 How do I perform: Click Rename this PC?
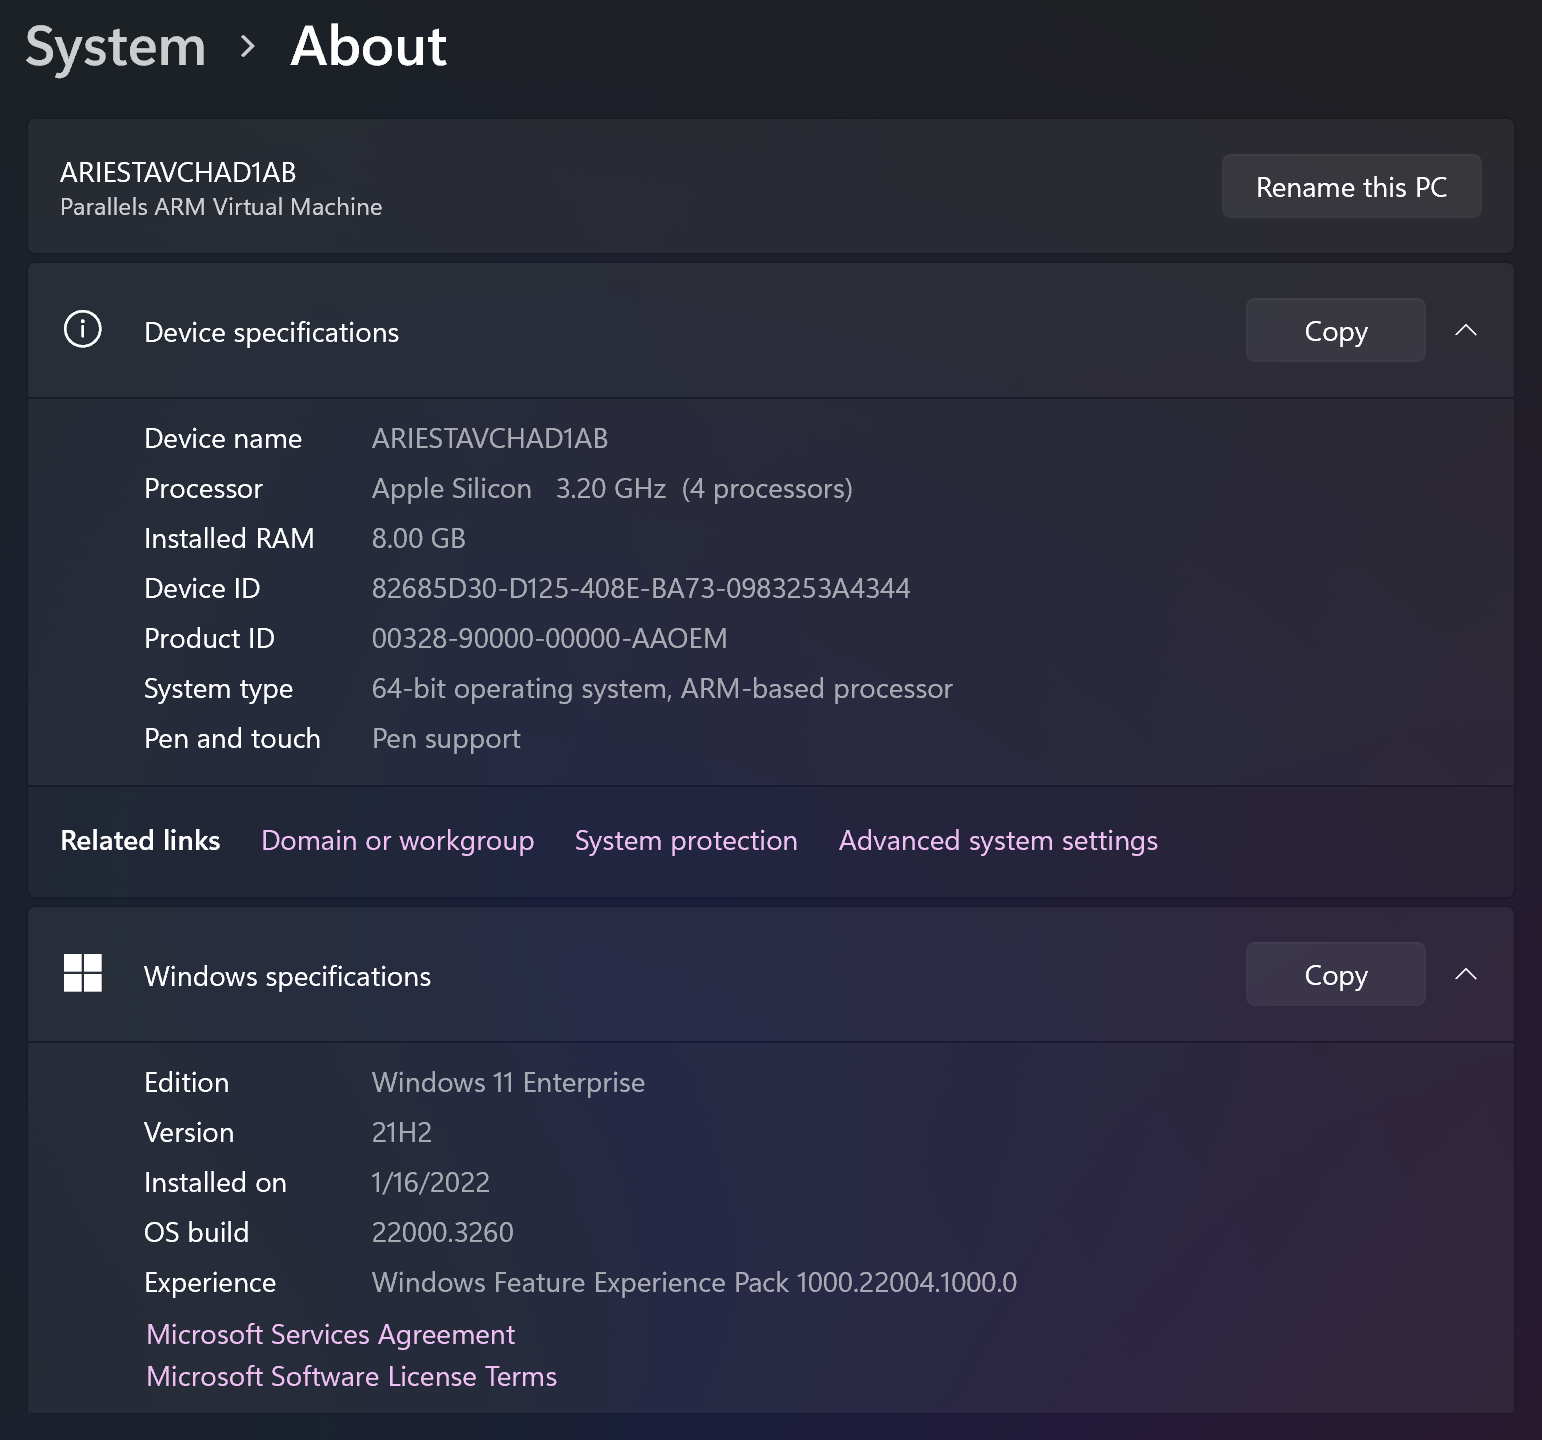point(1351,186)
